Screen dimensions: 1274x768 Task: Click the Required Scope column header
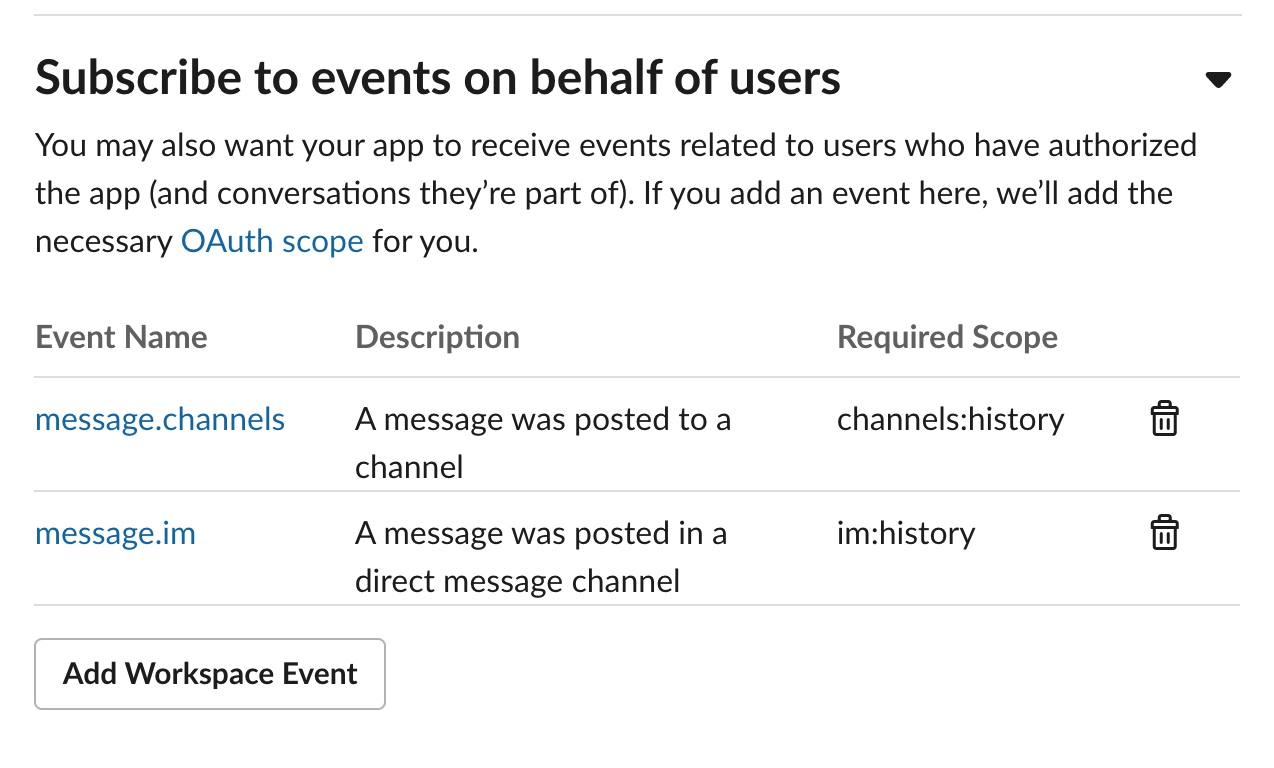pos(947,337)
